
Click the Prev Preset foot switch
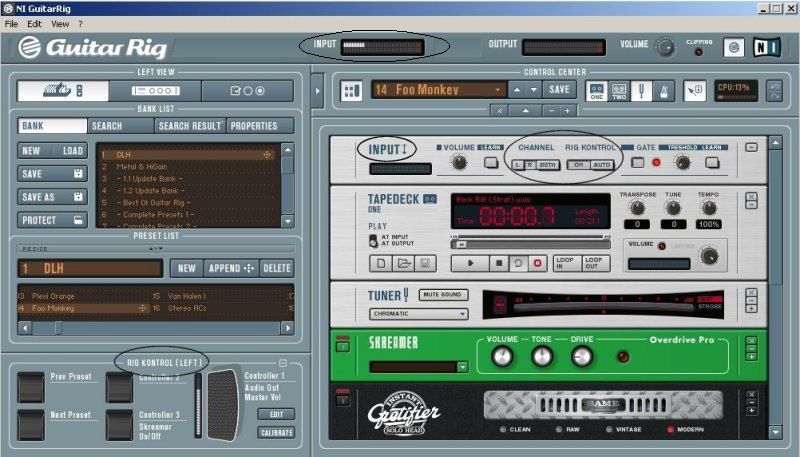31,388
